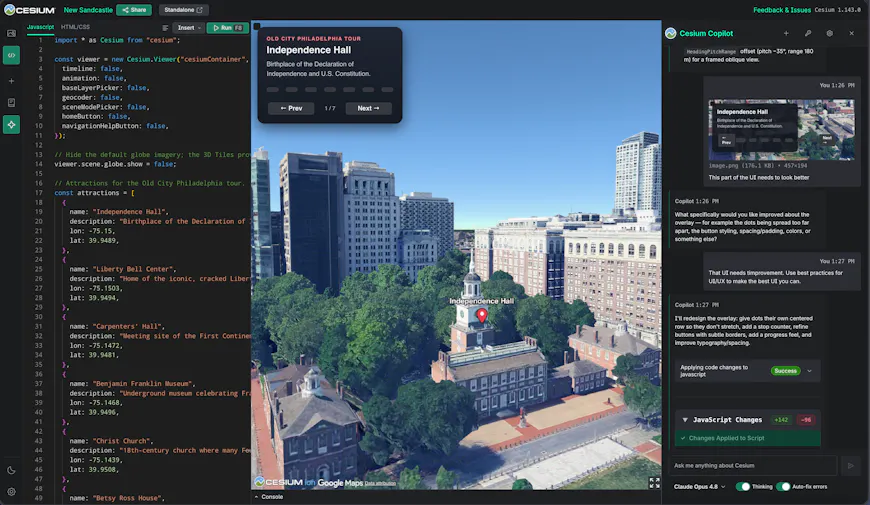Enter fullscreen in the 3D viewer
870x505 pixels.
[654, 483]
